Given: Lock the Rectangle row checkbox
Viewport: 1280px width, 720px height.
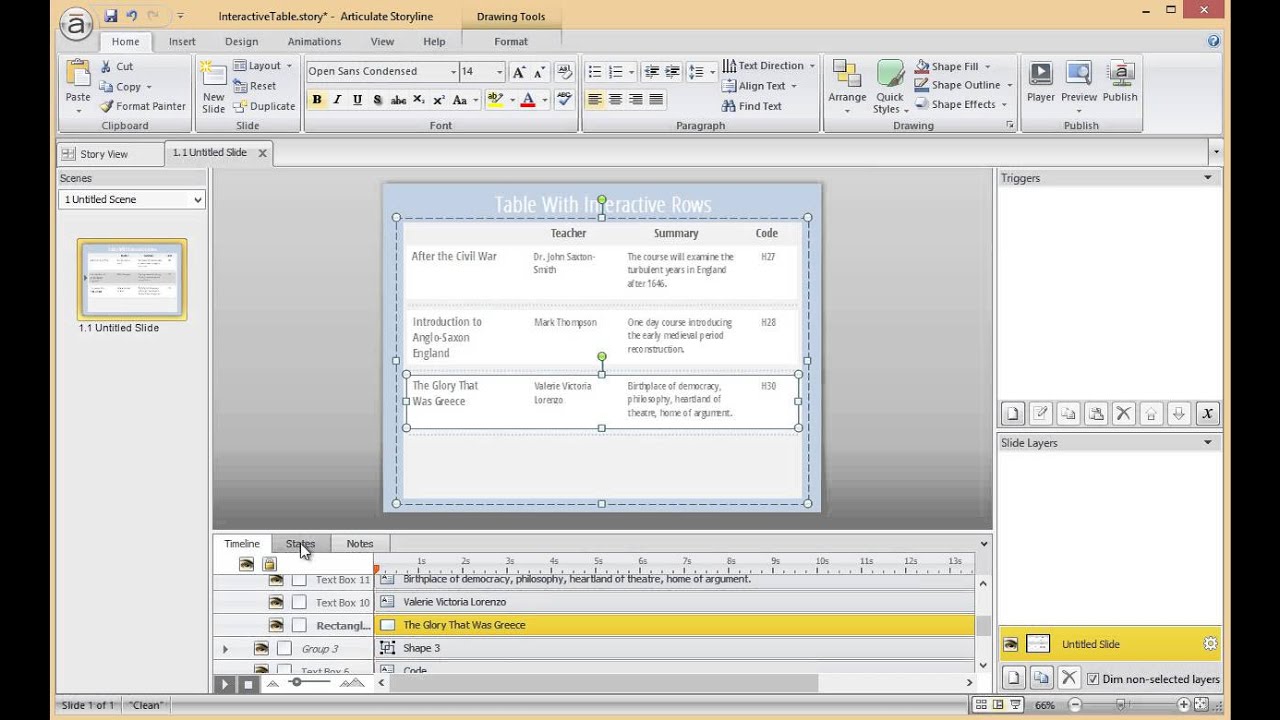Looking at the screenshot, I should [x=299, y=625].
